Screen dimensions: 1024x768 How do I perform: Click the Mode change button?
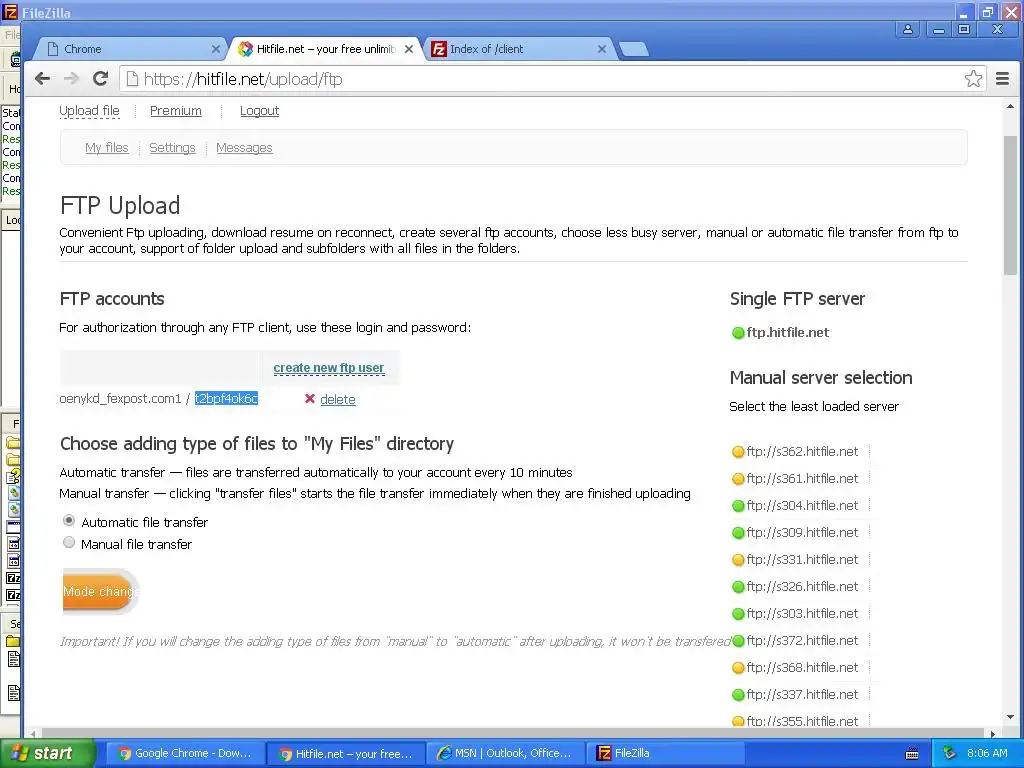point(100,592)
